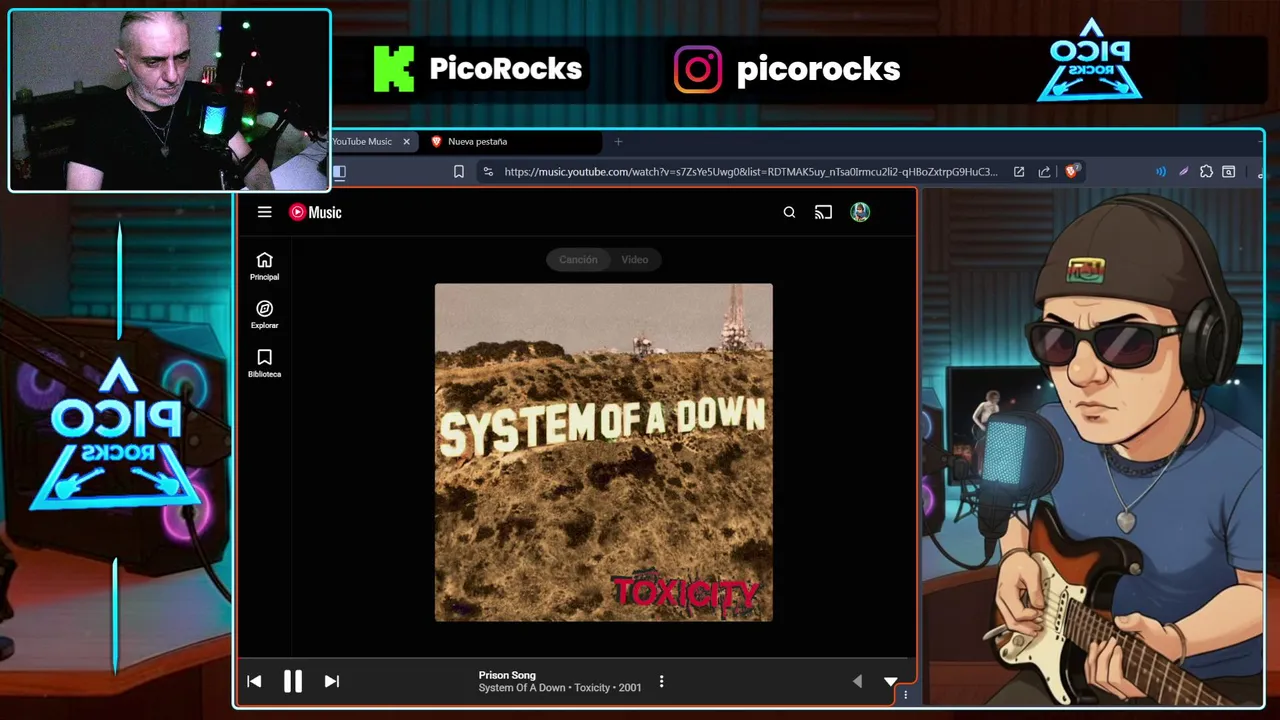Screen dimensions: 1280x720
Task: Switch to Canción mode
Action: [578, 260]
